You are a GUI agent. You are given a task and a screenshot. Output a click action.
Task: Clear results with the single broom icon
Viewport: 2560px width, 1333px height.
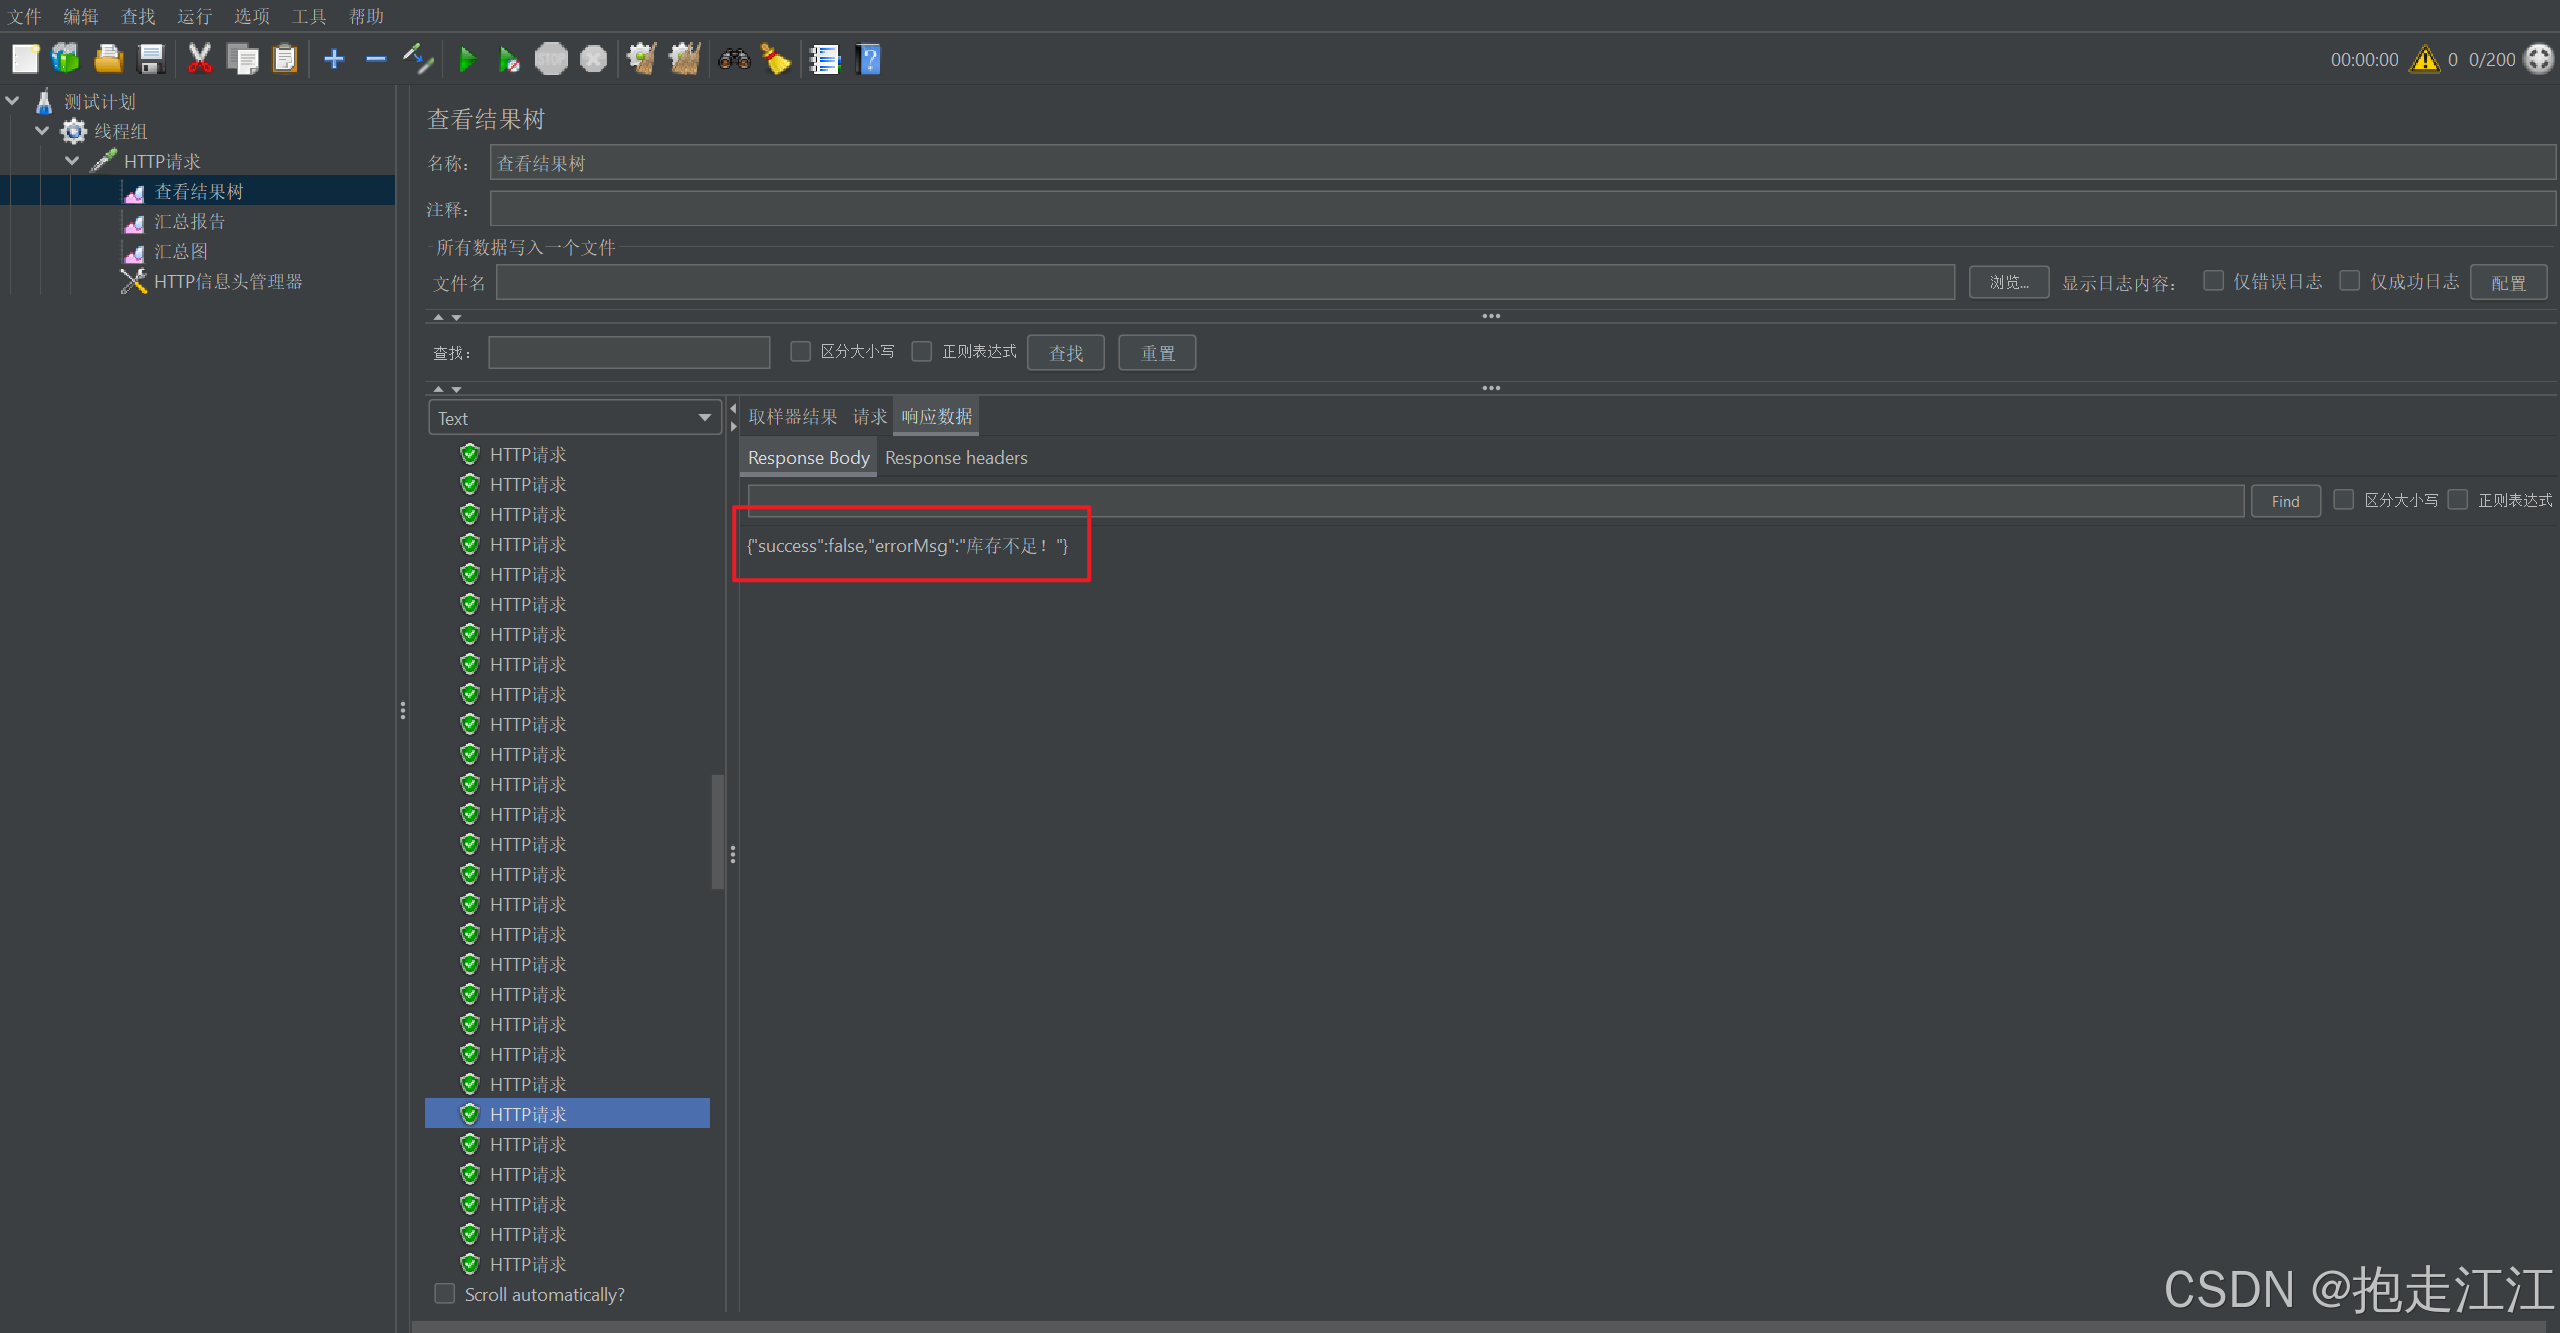coord(642,59)
